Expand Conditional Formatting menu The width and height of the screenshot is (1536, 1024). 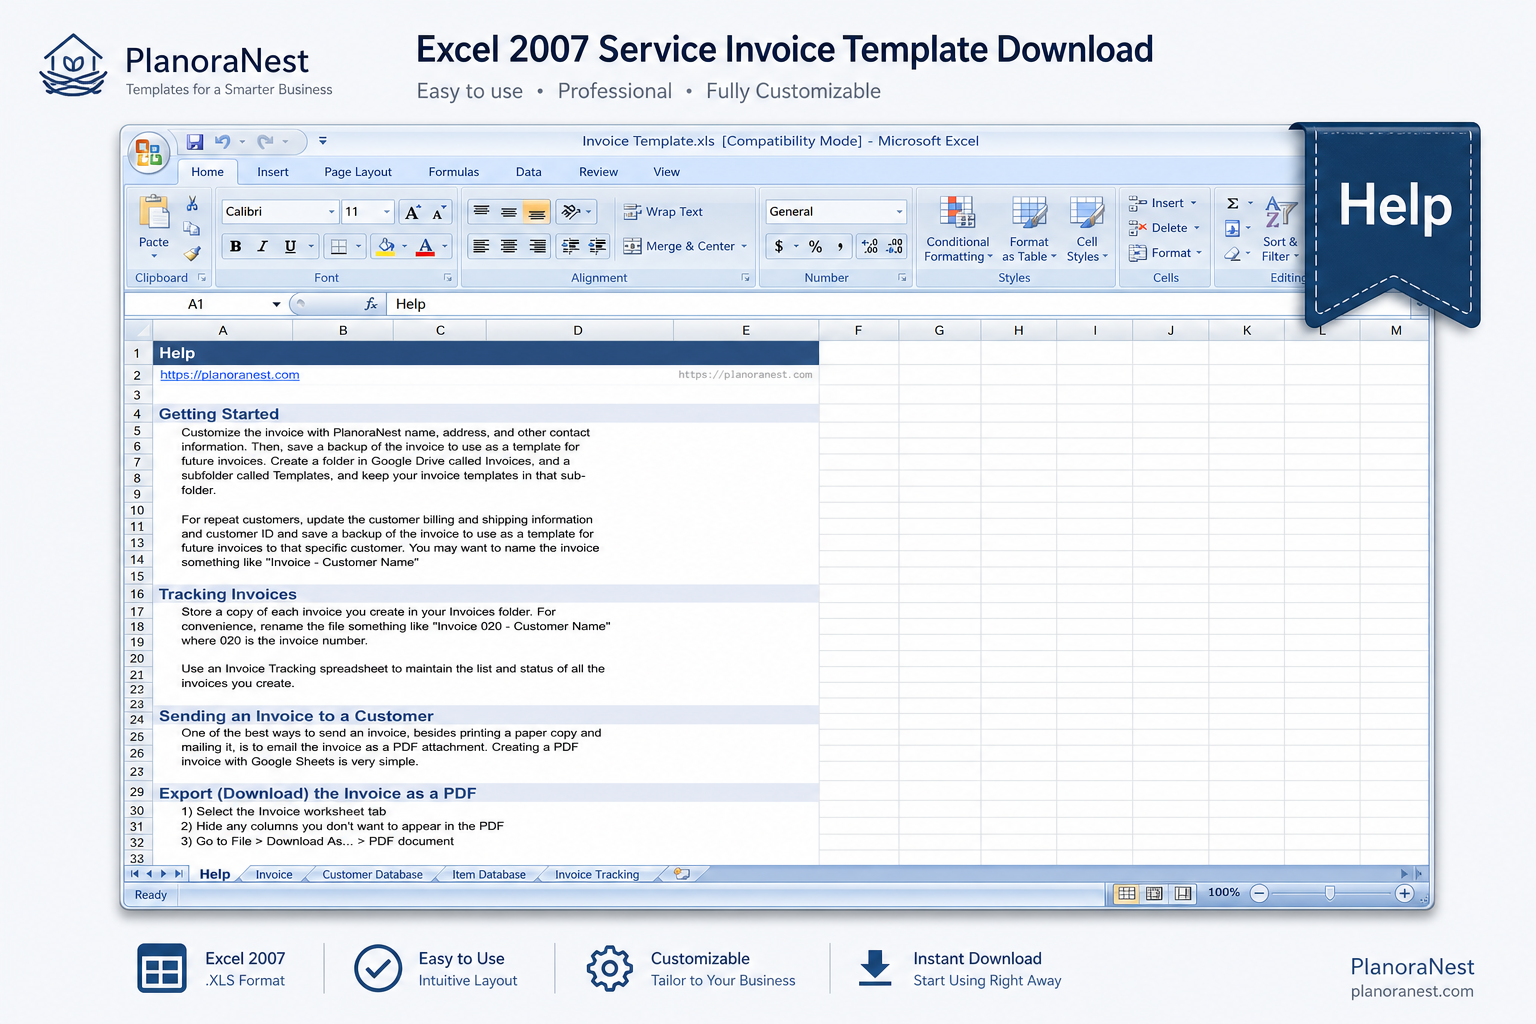coord(958,228)
